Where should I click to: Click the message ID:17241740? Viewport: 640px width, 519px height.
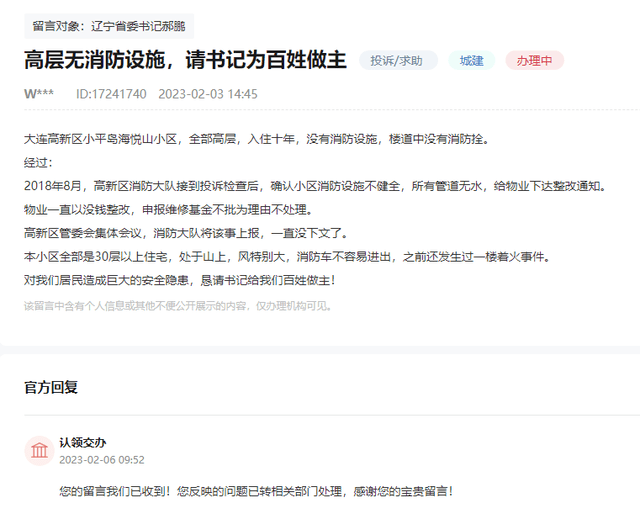tap(111, 94)
